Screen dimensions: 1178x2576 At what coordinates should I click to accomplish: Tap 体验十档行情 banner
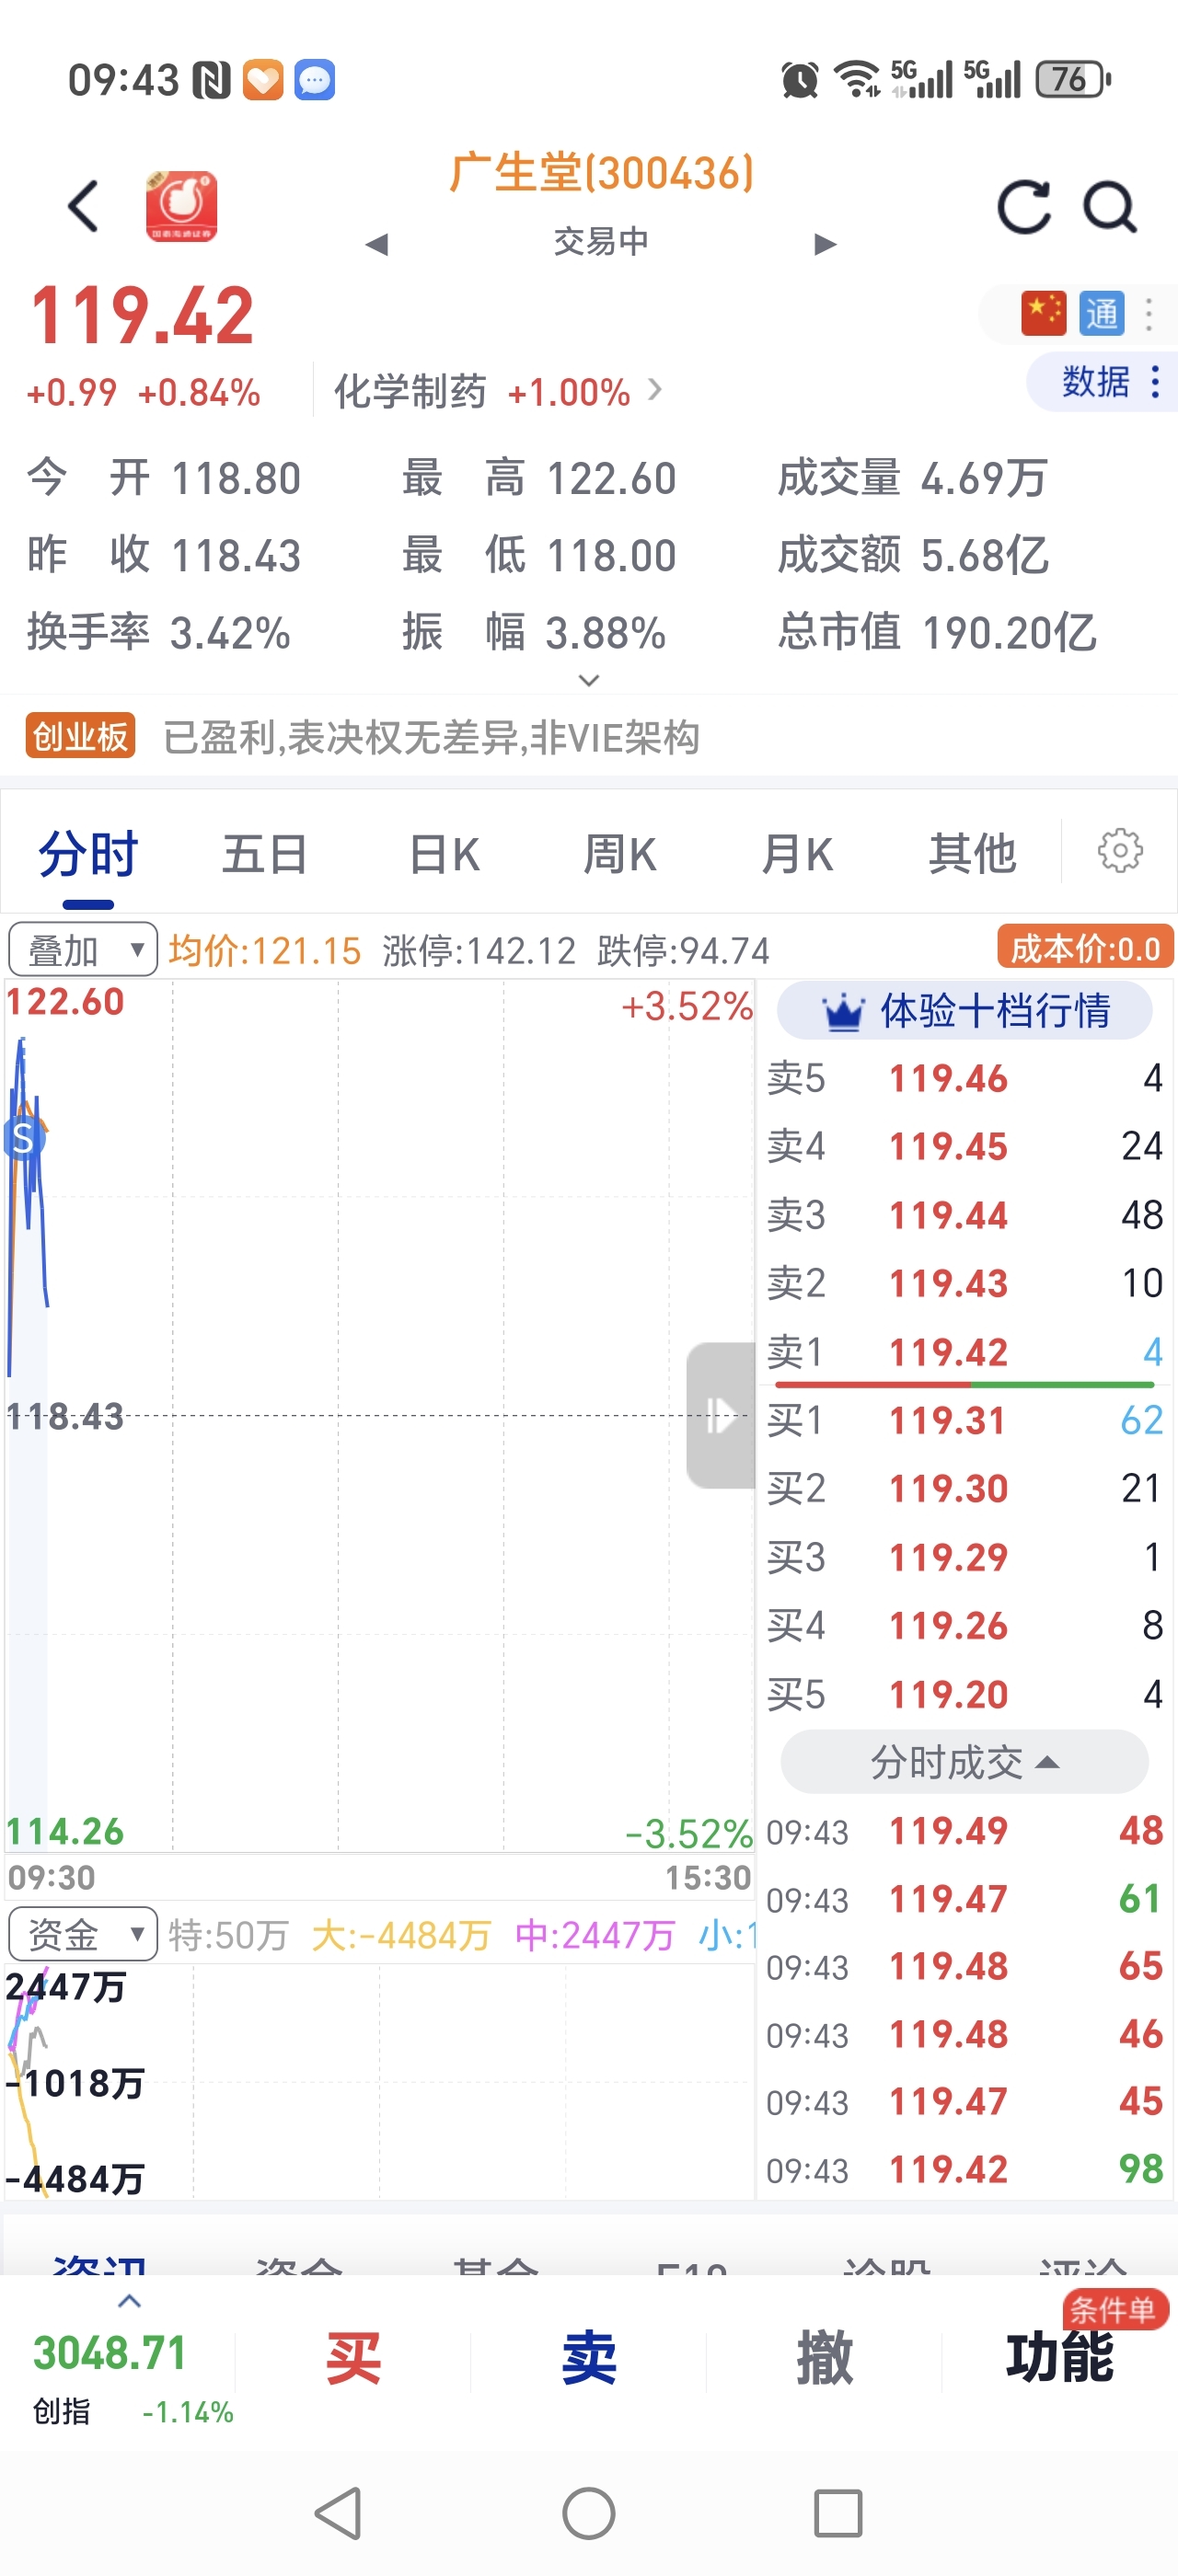click(x=964, y=1011)
